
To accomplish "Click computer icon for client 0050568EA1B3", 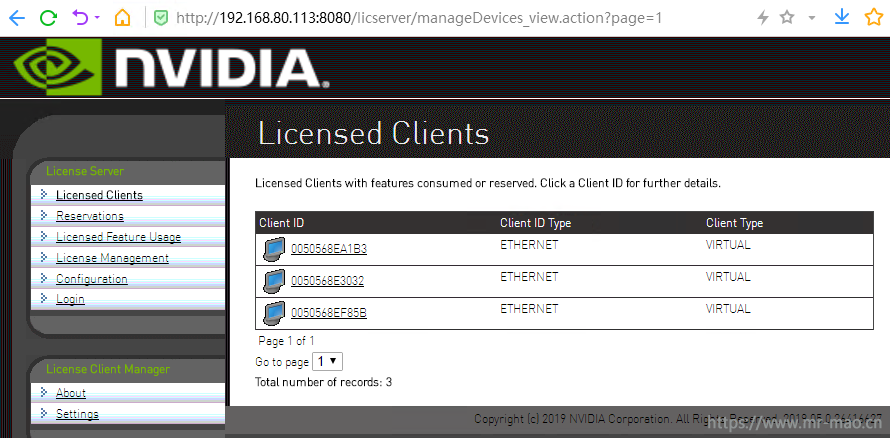I will tap(274, 250).
